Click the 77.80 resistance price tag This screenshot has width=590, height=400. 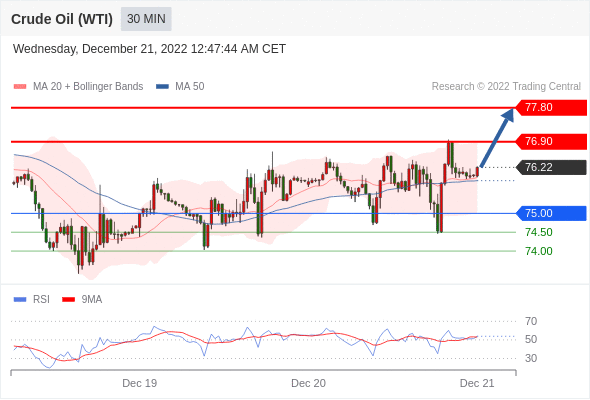coord(551,108)
